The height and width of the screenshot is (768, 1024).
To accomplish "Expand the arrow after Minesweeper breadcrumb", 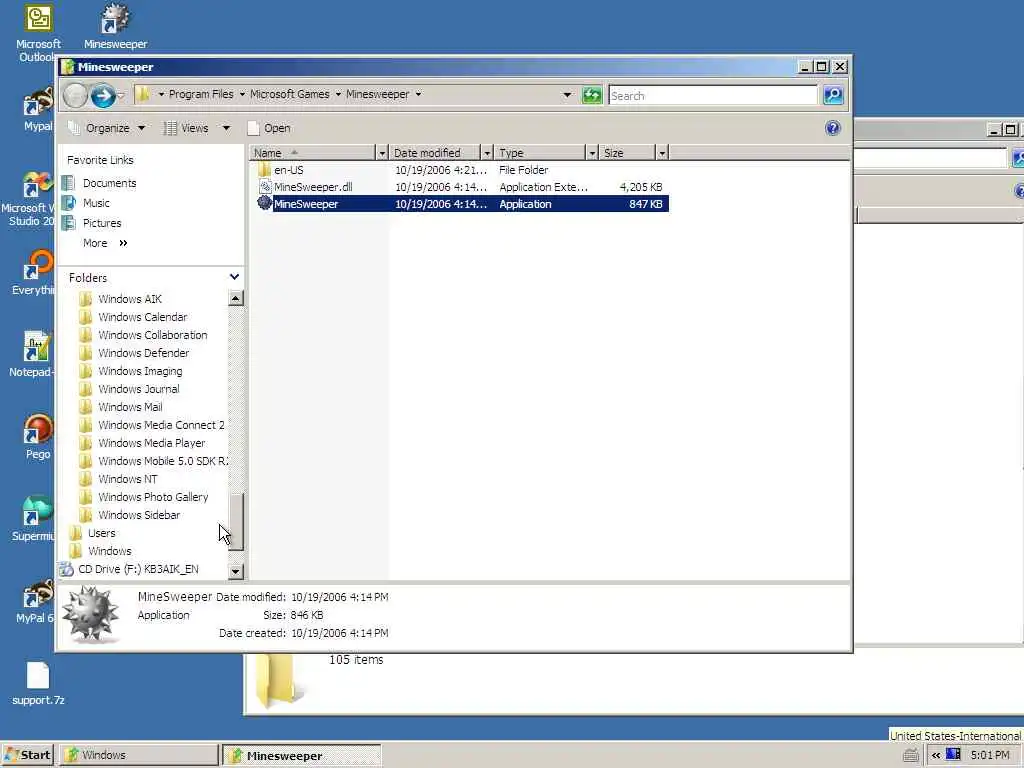I will [418, 95].
